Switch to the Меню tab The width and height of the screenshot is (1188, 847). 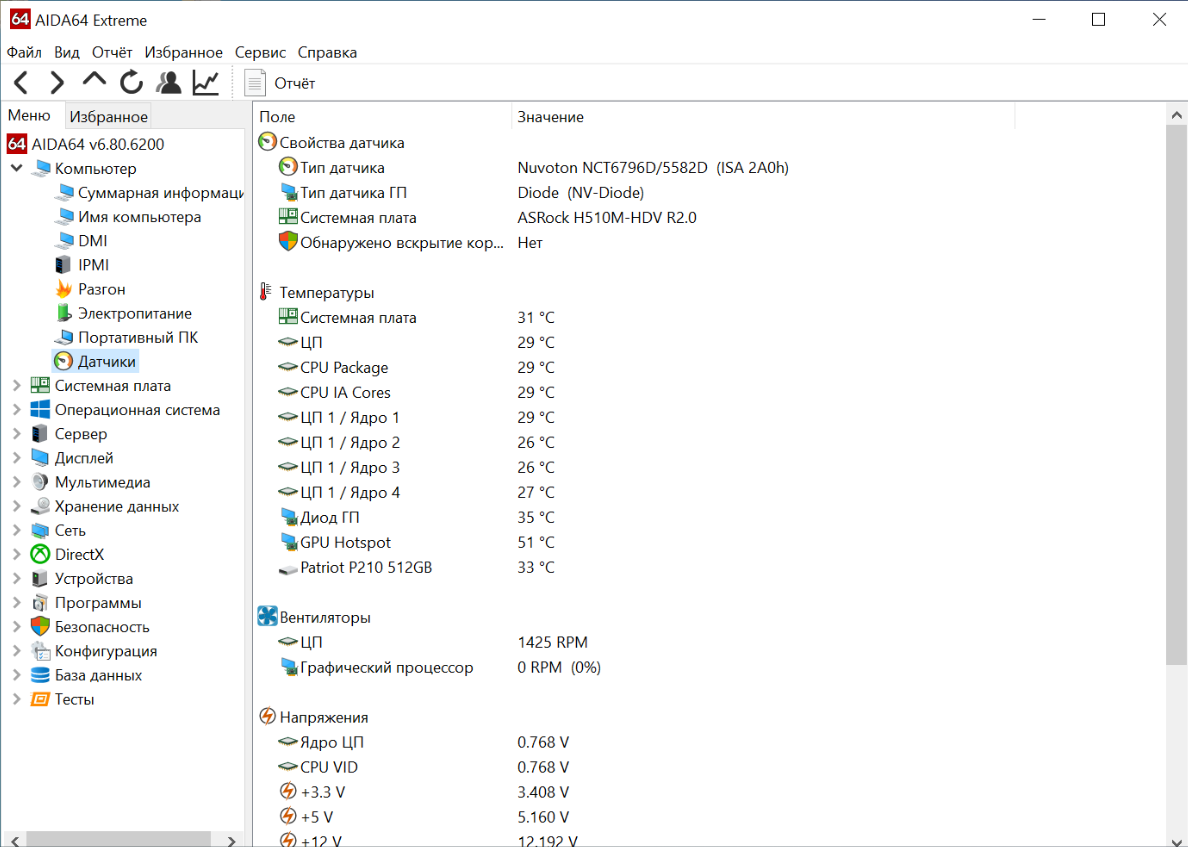point(30,115)
